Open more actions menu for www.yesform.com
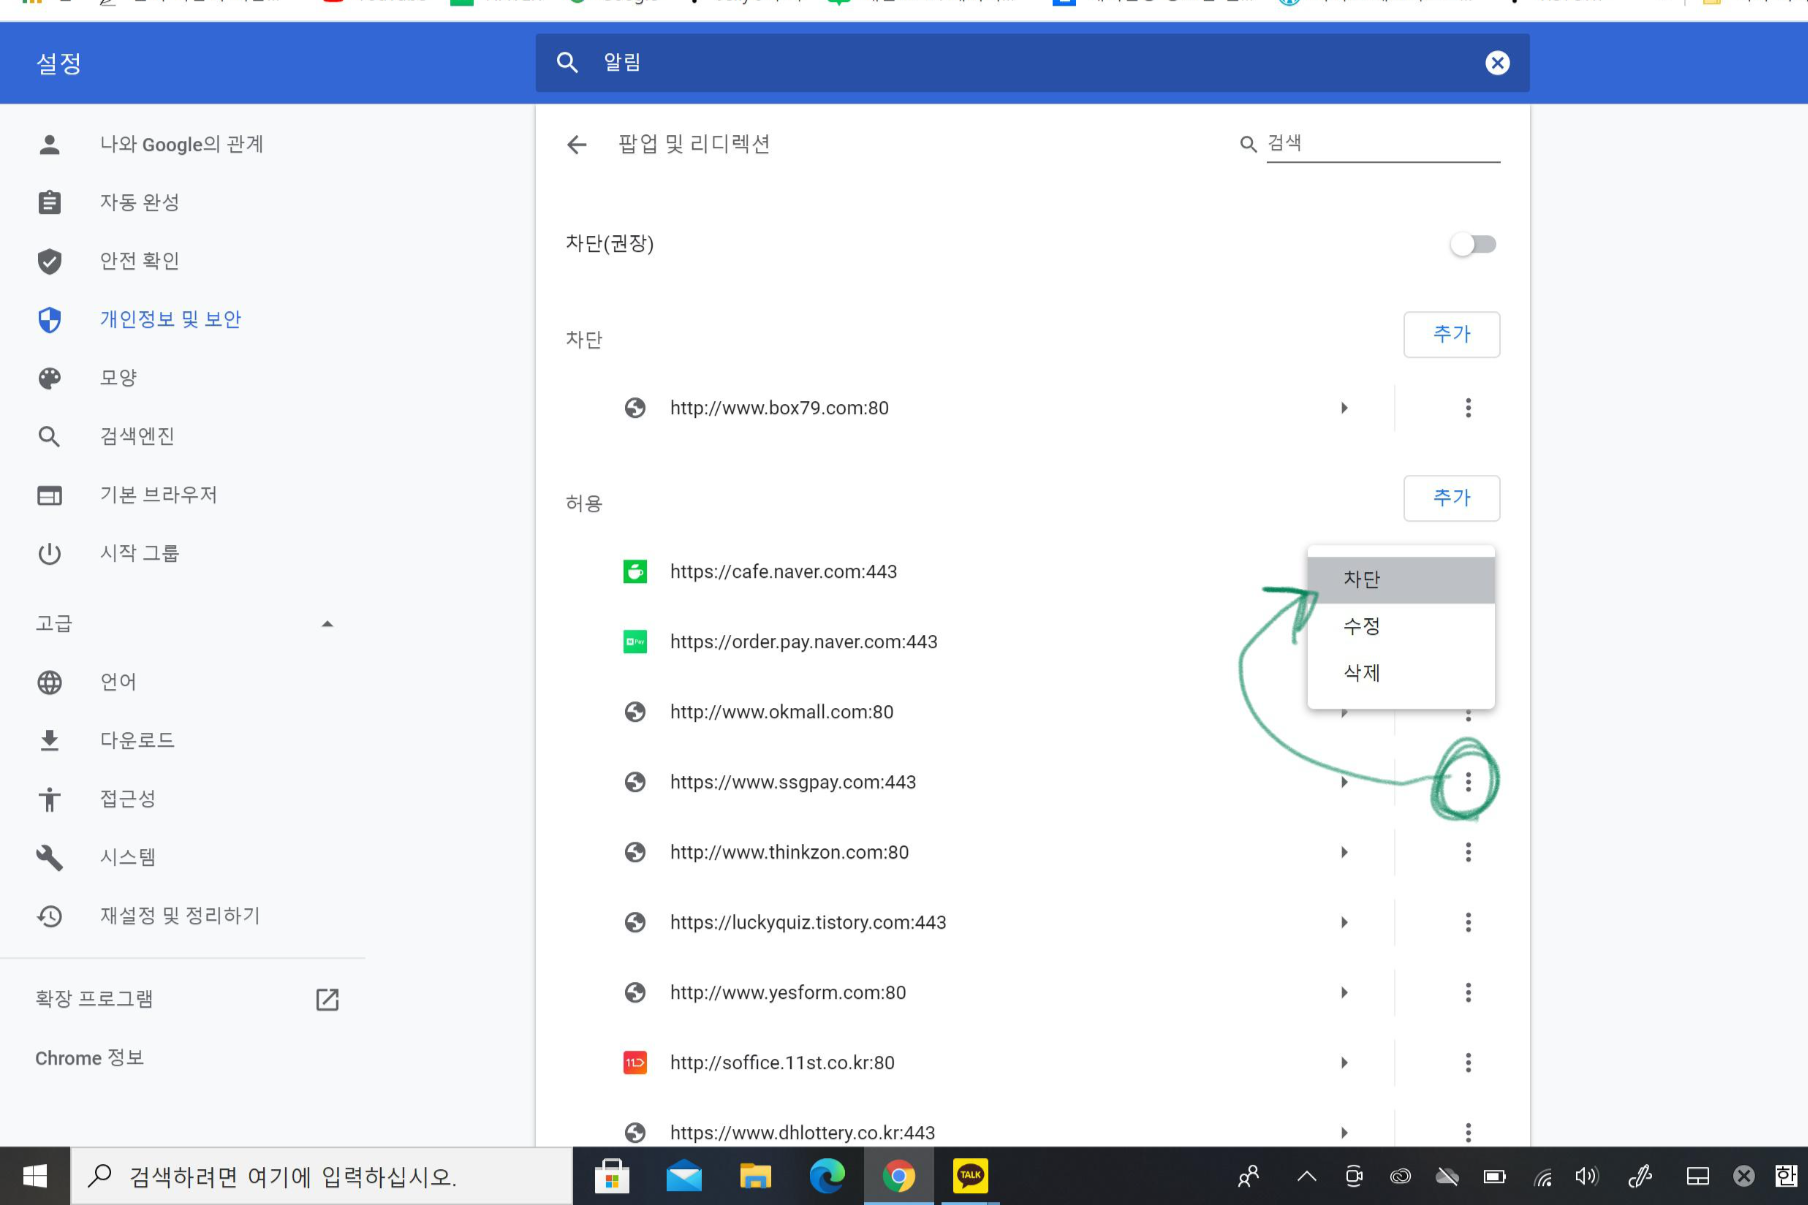Screen dimensions: 1808x1205 click(x=1468, y=992)
